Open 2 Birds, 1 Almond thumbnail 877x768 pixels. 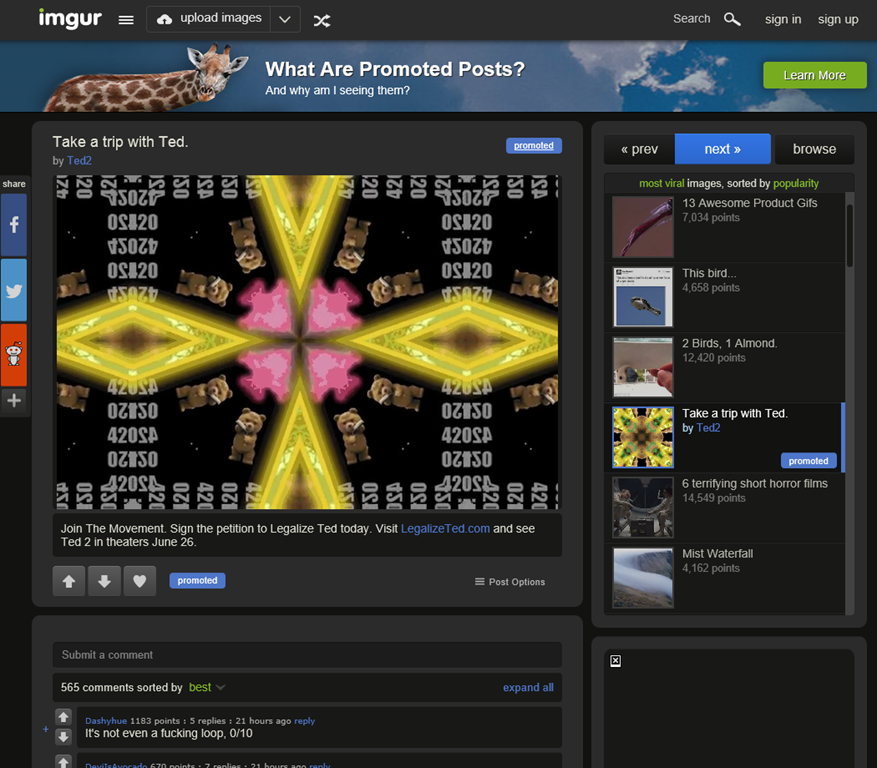[x=643, y=367]
